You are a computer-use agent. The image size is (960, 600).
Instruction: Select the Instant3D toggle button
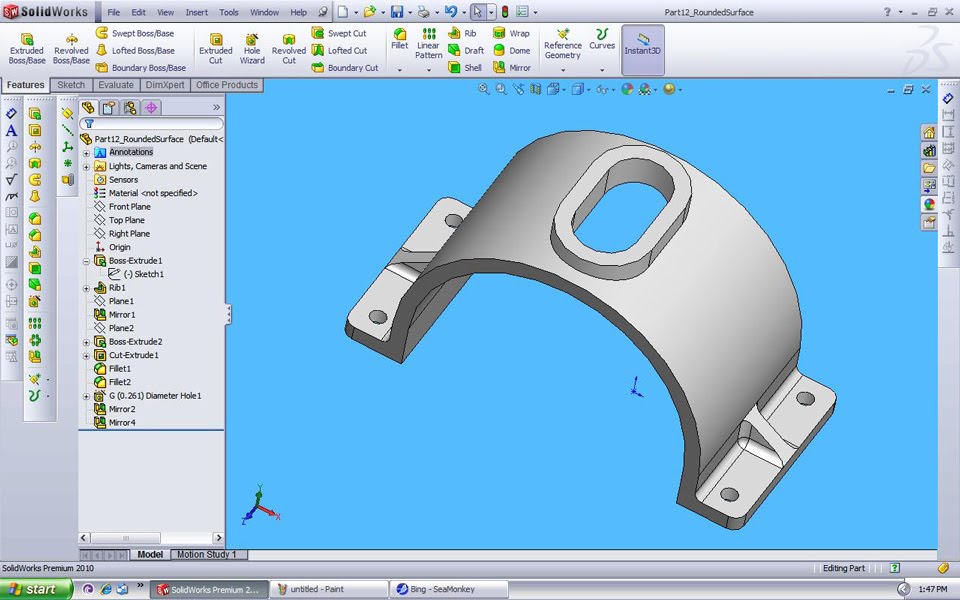click(x=643, y=45)
